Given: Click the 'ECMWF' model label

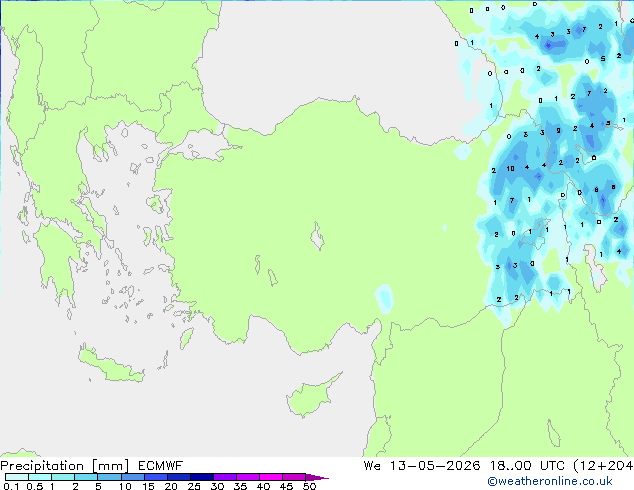Looking at the screenshot, I should coord(160,466).
